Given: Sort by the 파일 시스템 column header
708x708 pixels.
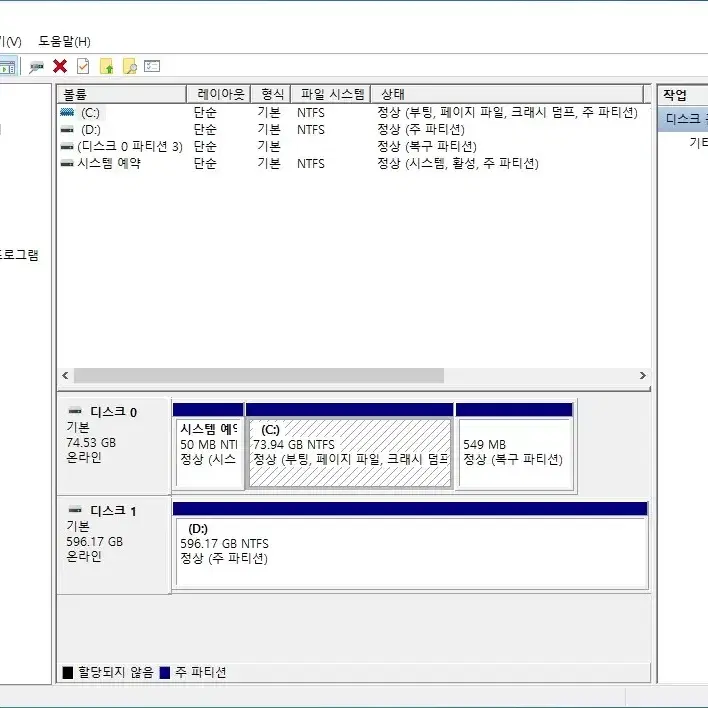Looking at the screenshot, I should point(331,94).
